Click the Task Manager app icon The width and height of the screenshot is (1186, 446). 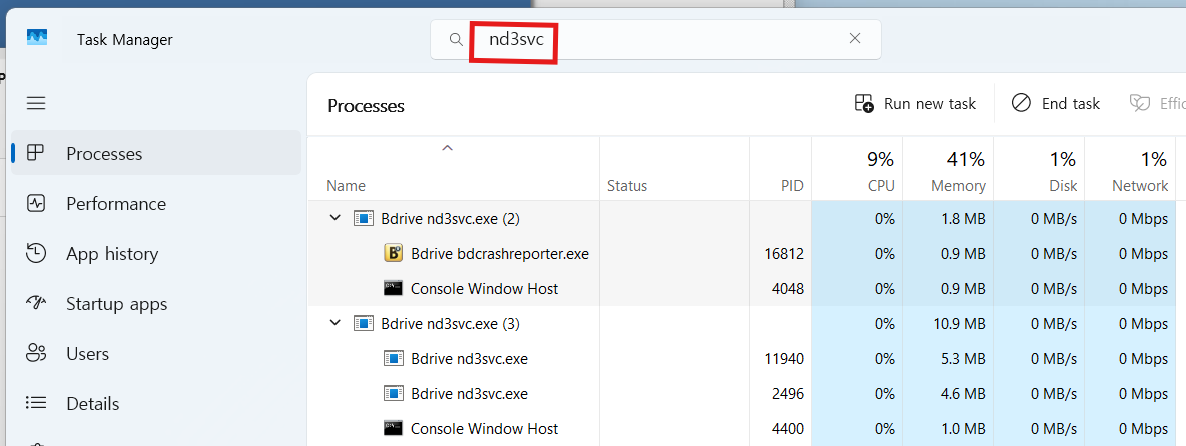(37, 39)
